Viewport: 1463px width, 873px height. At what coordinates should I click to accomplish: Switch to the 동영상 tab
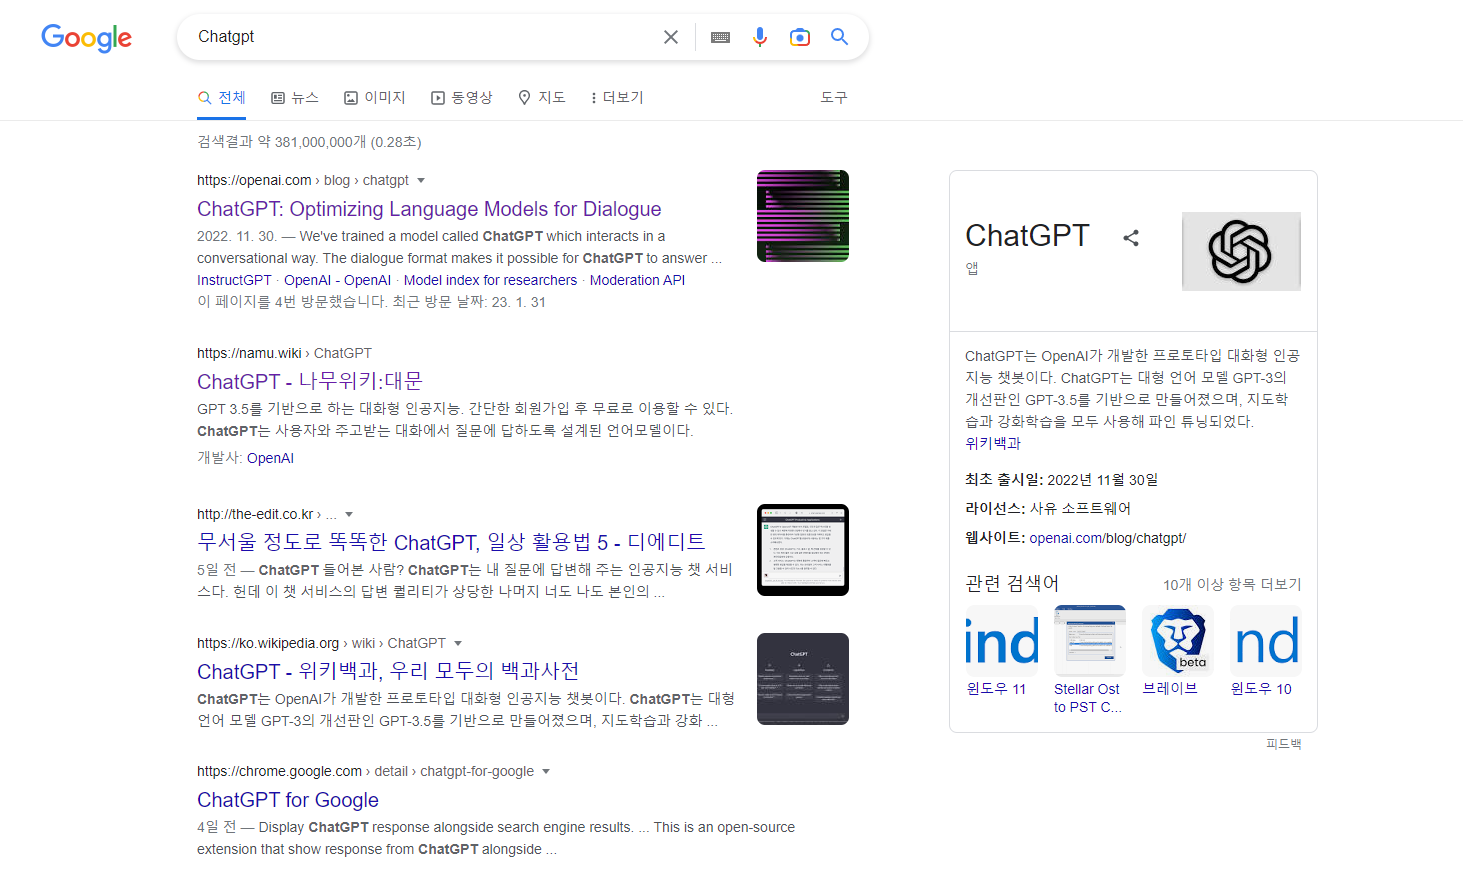click(x=462, y=97)
